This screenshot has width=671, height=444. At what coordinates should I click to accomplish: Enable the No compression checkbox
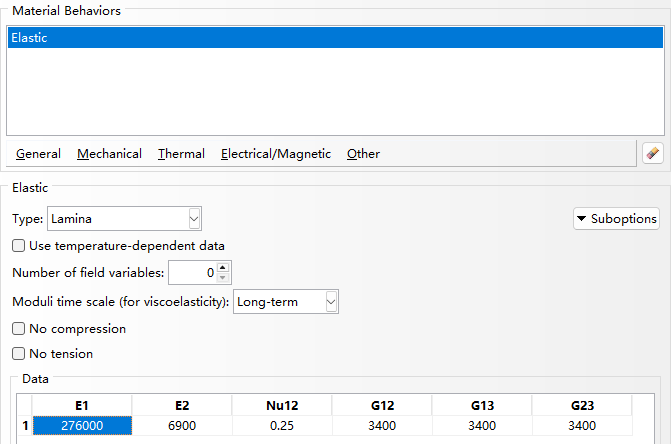18,329
